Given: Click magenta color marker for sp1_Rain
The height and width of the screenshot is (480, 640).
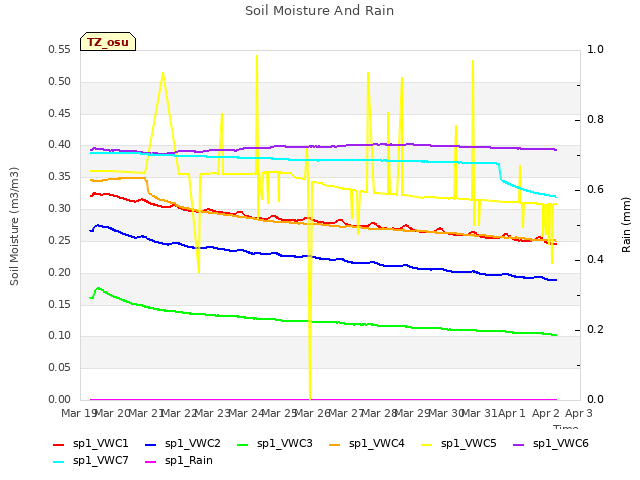Looking at the screenshot, I should click(151, 462).
